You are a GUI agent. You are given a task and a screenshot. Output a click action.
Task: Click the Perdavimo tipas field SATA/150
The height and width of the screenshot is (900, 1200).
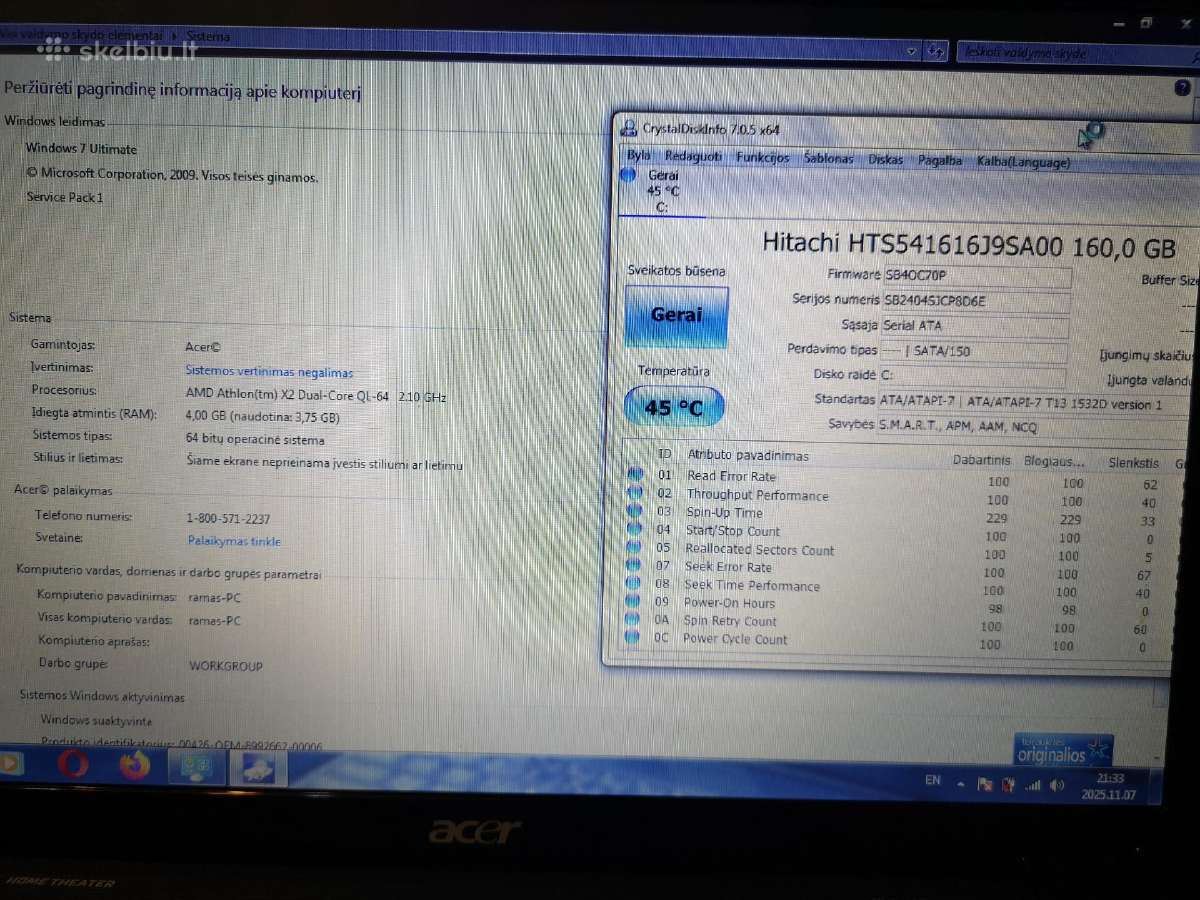[972, 352]
